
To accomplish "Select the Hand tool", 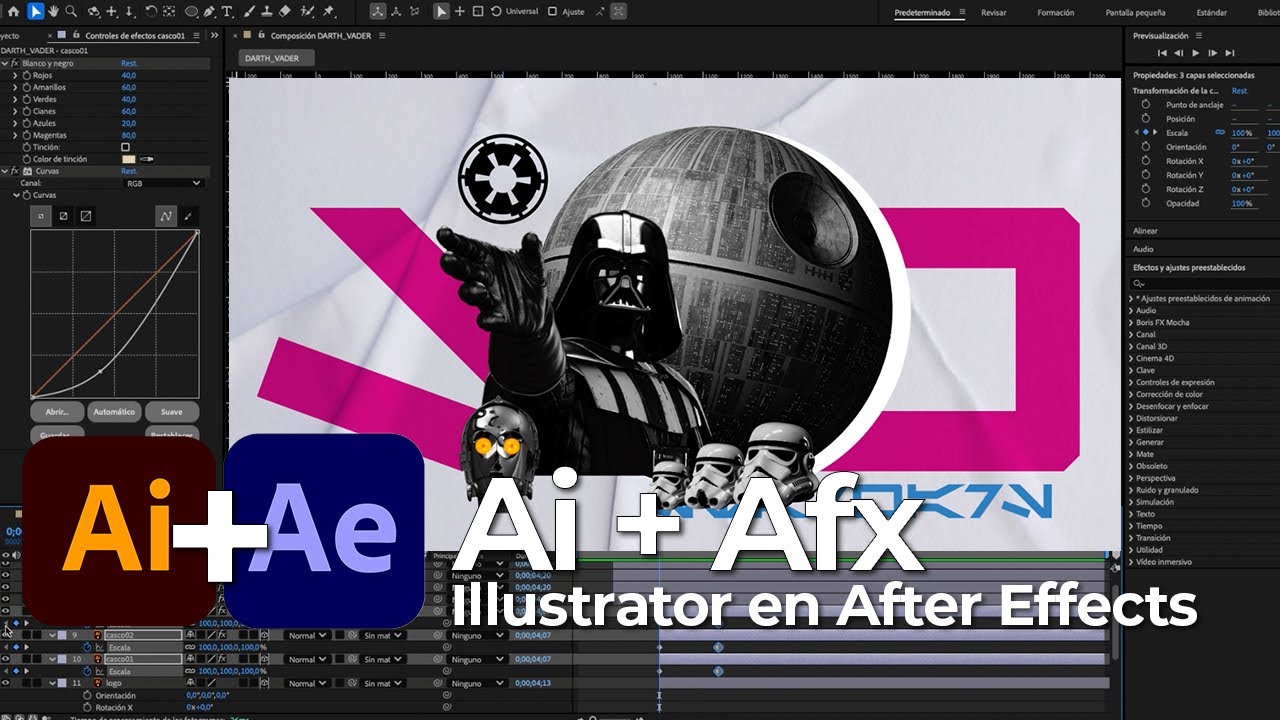I will (54, 12).
